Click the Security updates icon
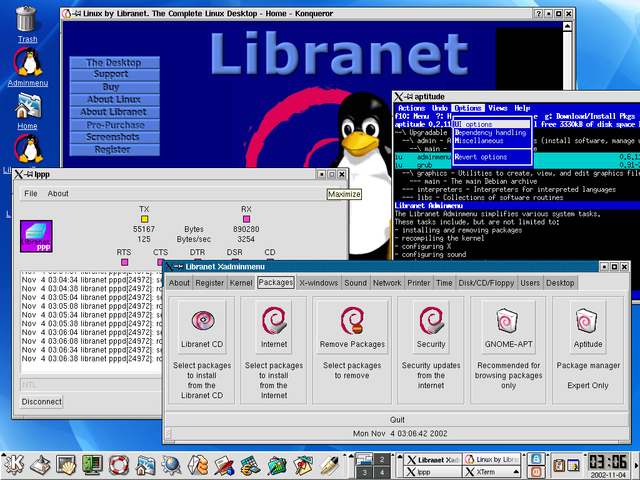Screen dimensions: 640x480 coord(431,326)
